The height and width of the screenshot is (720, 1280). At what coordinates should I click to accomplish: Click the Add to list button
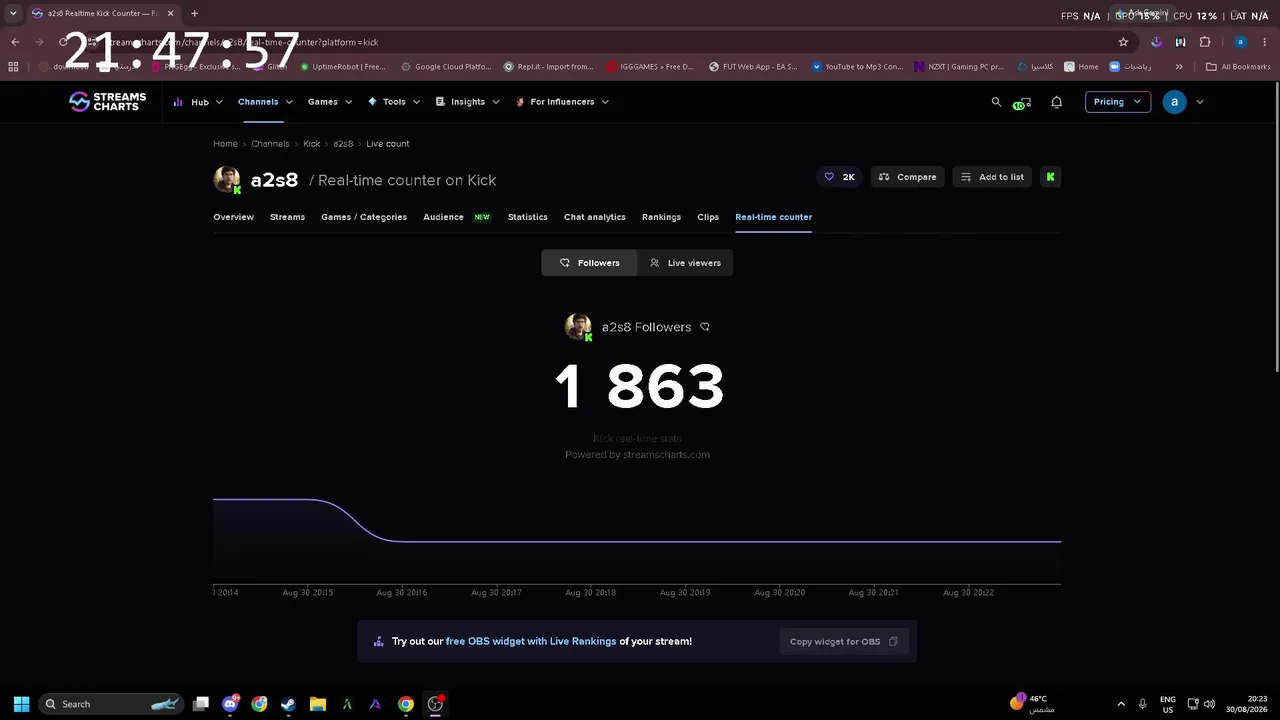pos(992,177)
